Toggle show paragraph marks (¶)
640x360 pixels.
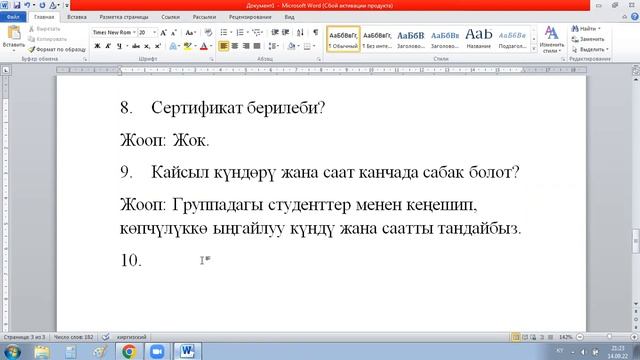(316, 32)
